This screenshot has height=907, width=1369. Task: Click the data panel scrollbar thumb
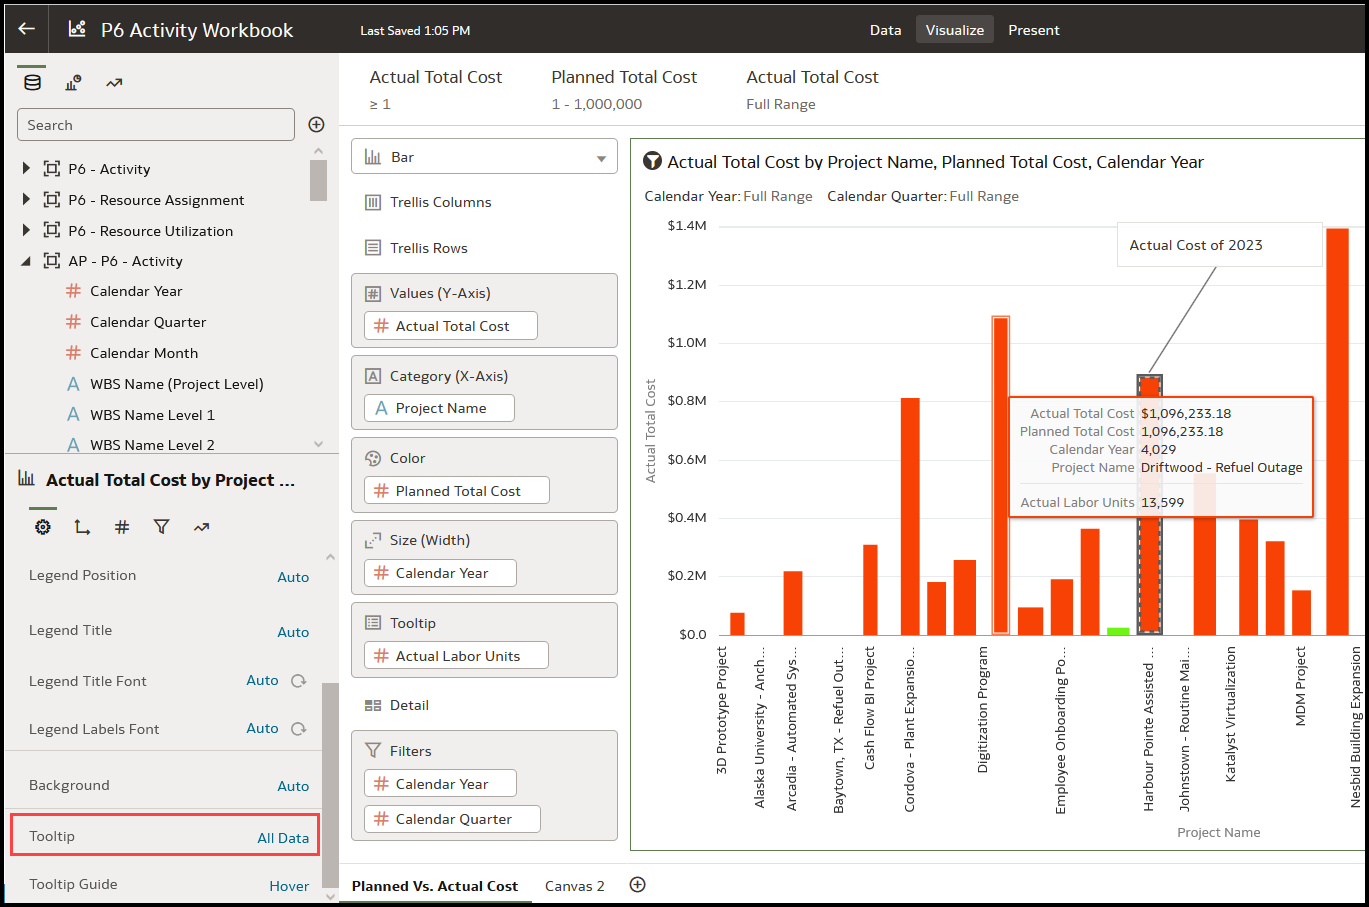pos(318,180)
